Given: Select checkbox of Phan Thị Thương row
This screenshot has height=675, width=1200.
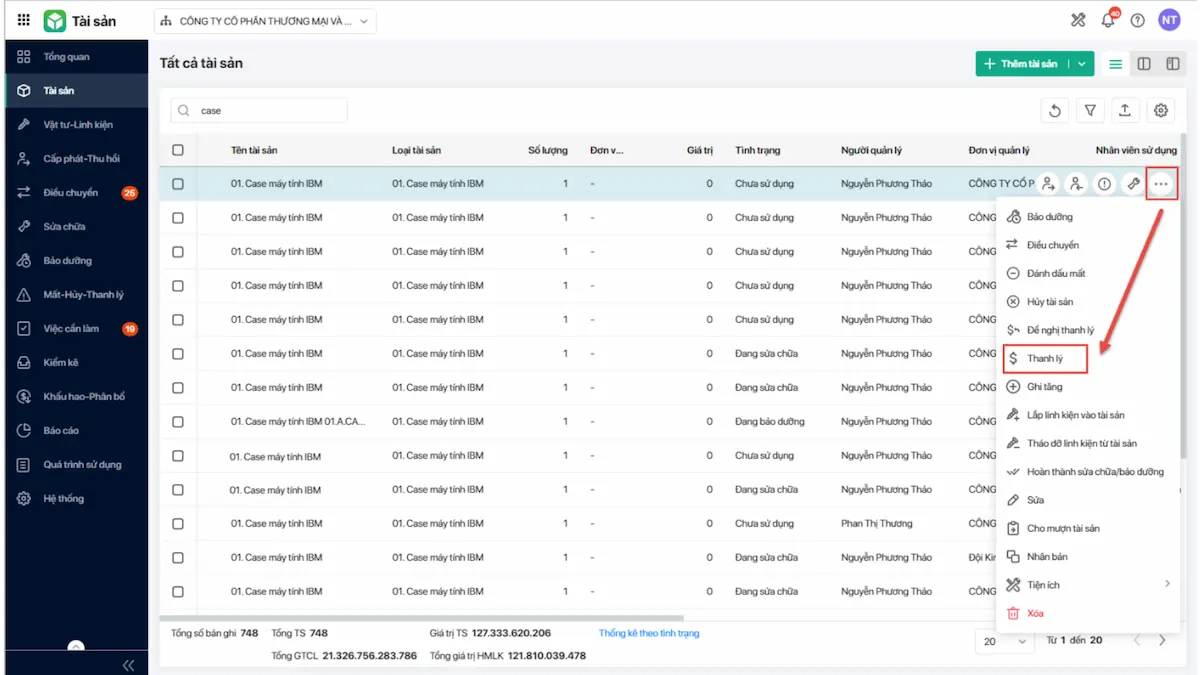Looking at the screenshot, I should [178, 524].
